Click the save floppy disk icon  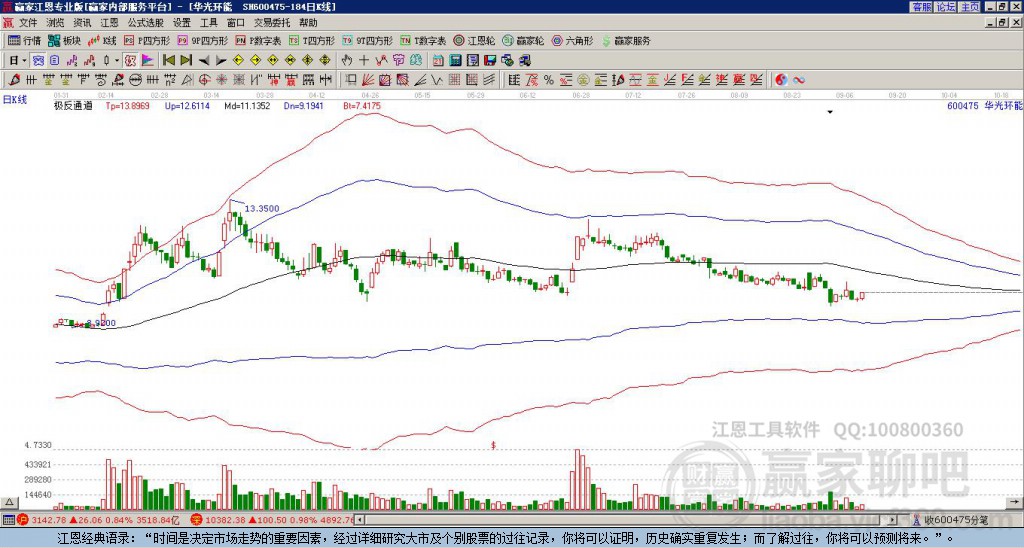490,61
